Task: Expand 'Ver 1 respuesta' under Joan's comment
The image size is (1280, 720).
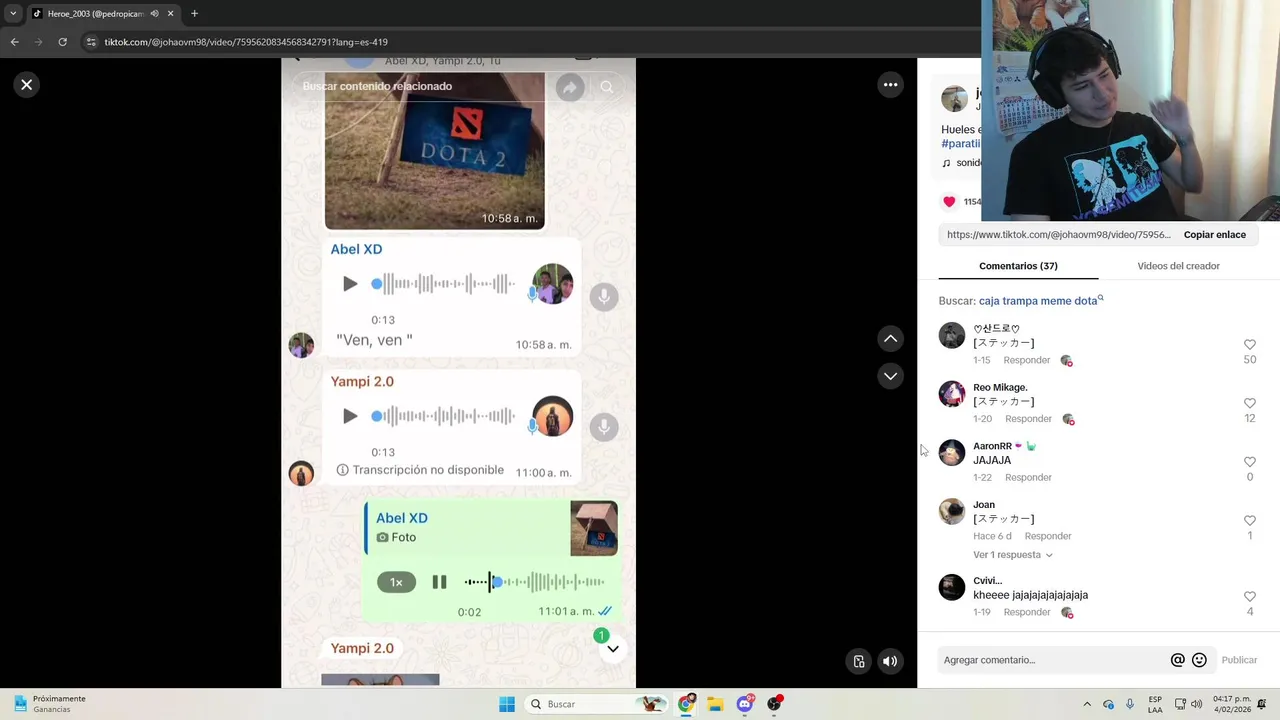Action: pos(1012,555)
